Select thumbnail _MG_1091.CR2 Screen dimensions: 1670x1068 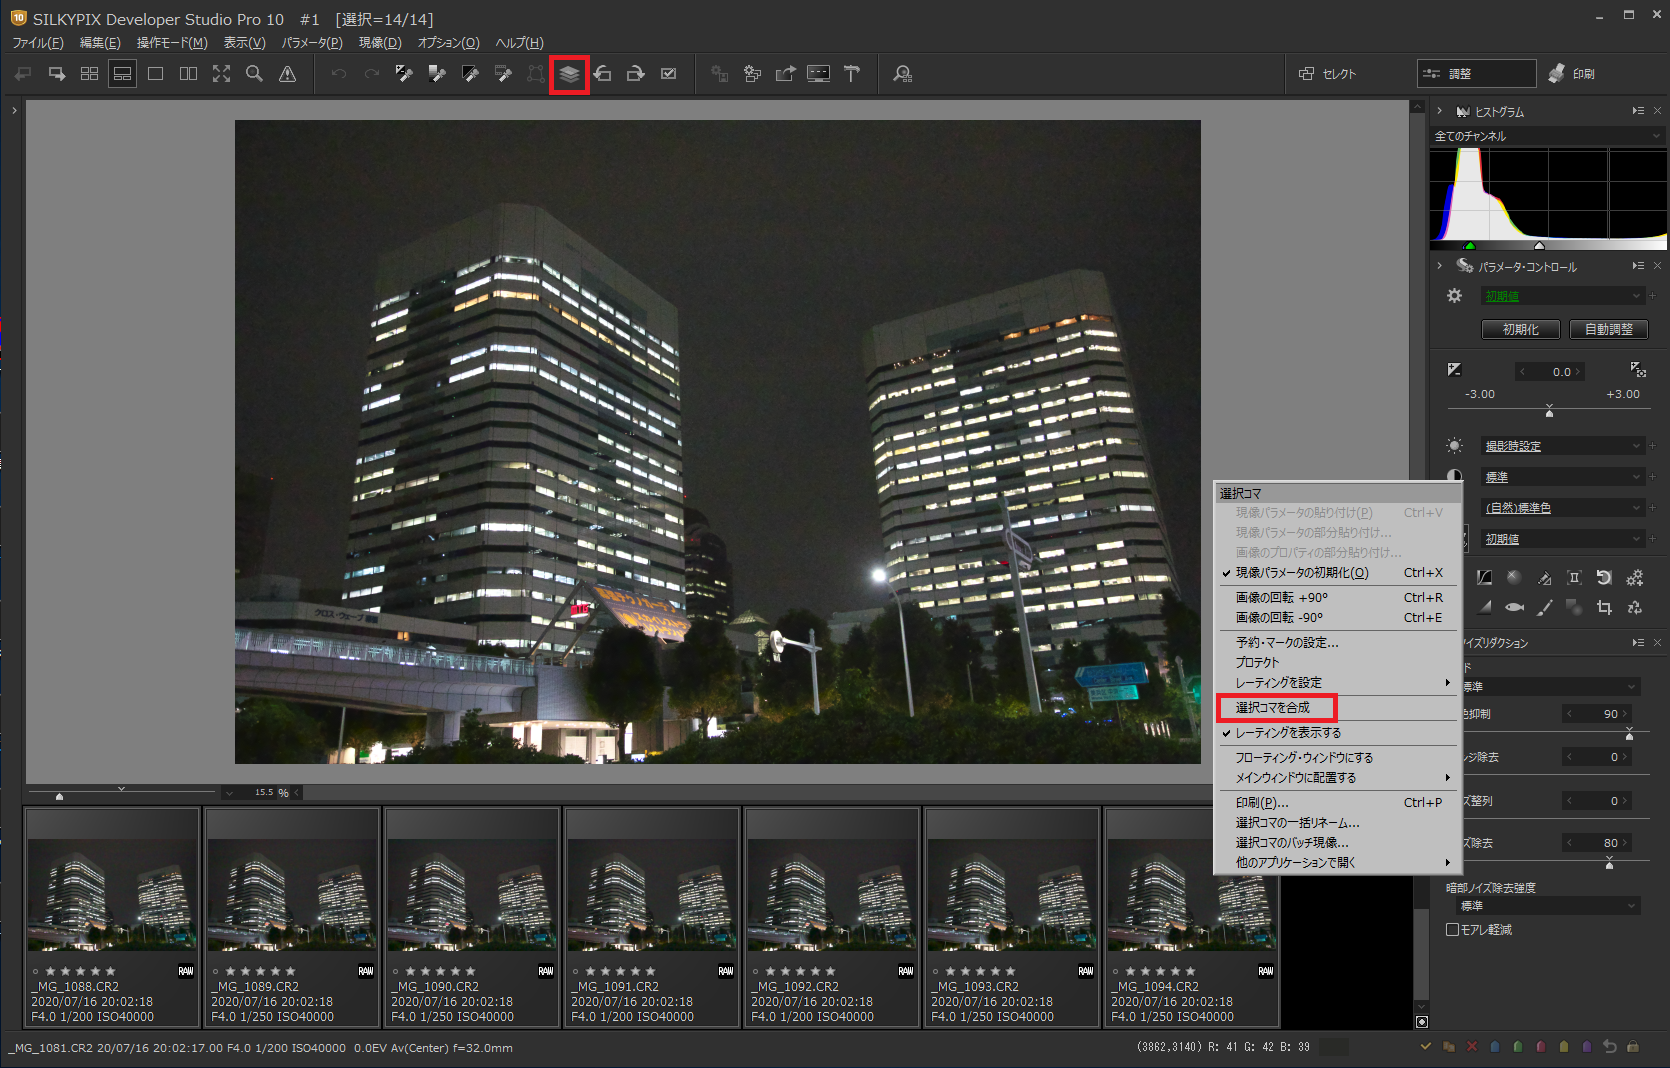pyautogui.click(x=652, y=917)
